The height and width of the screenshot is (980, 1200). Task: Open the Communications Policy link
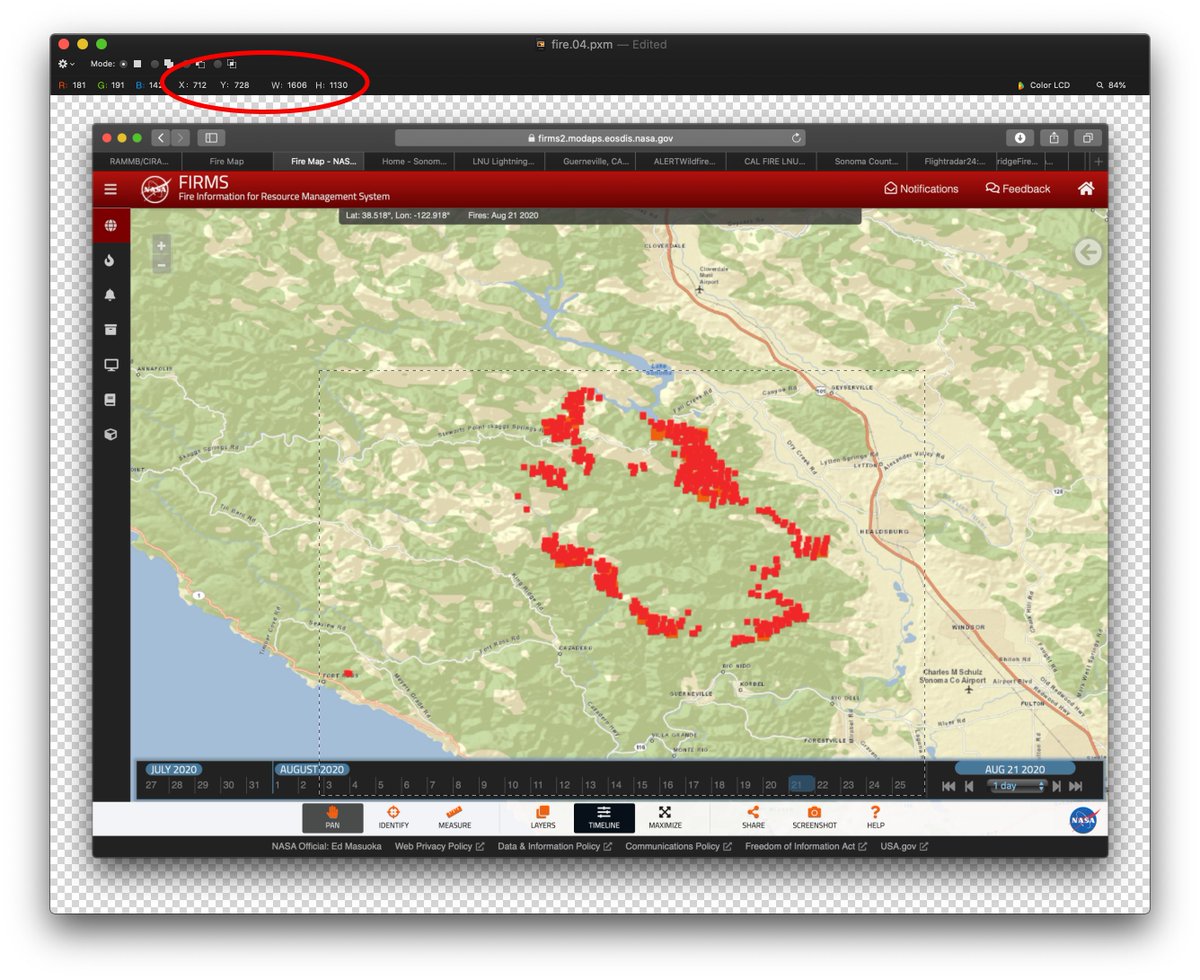pyautogui.click(x=678, y=847)
